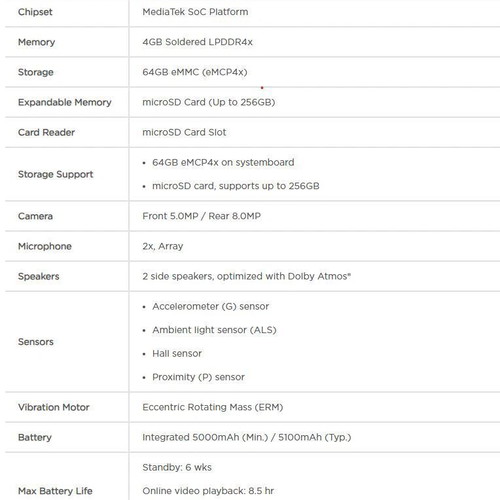Click the Card Reader row label
The image size is (500, 500).
click(x=46, y=132)
